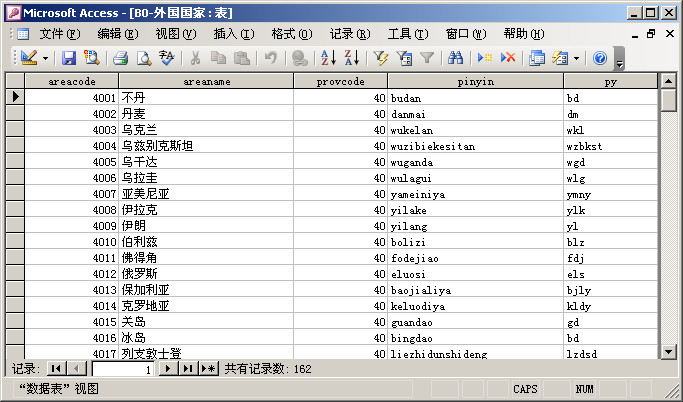The image size is (683, 402).
Task: Click vertical scrollbar up arrow
Action: (x=668, y=81)
